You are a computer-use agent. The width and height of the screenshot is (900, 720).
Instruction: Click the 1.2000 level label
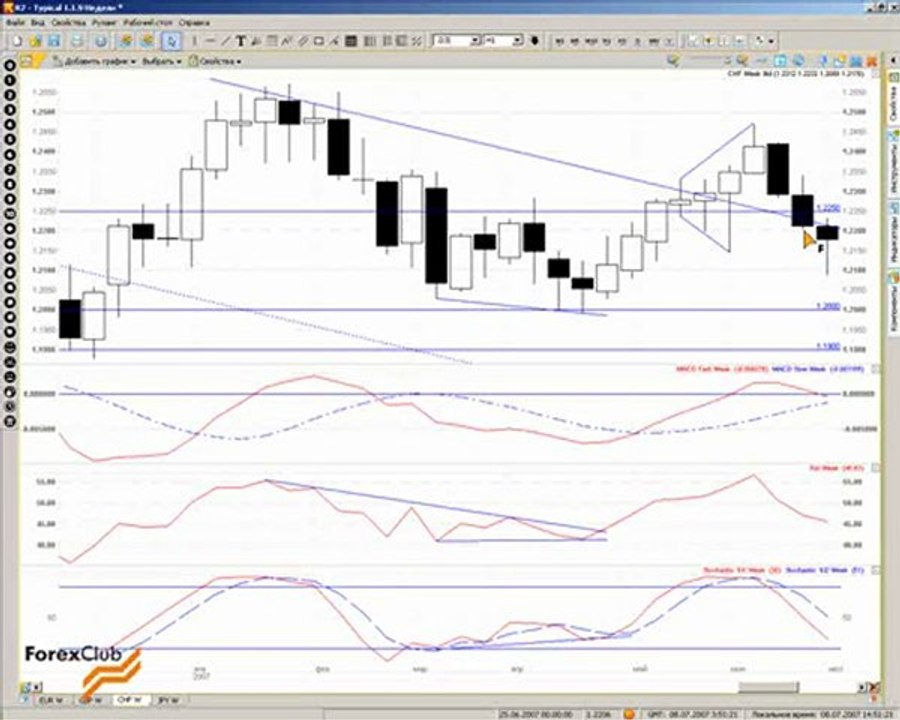pos(828,306)
